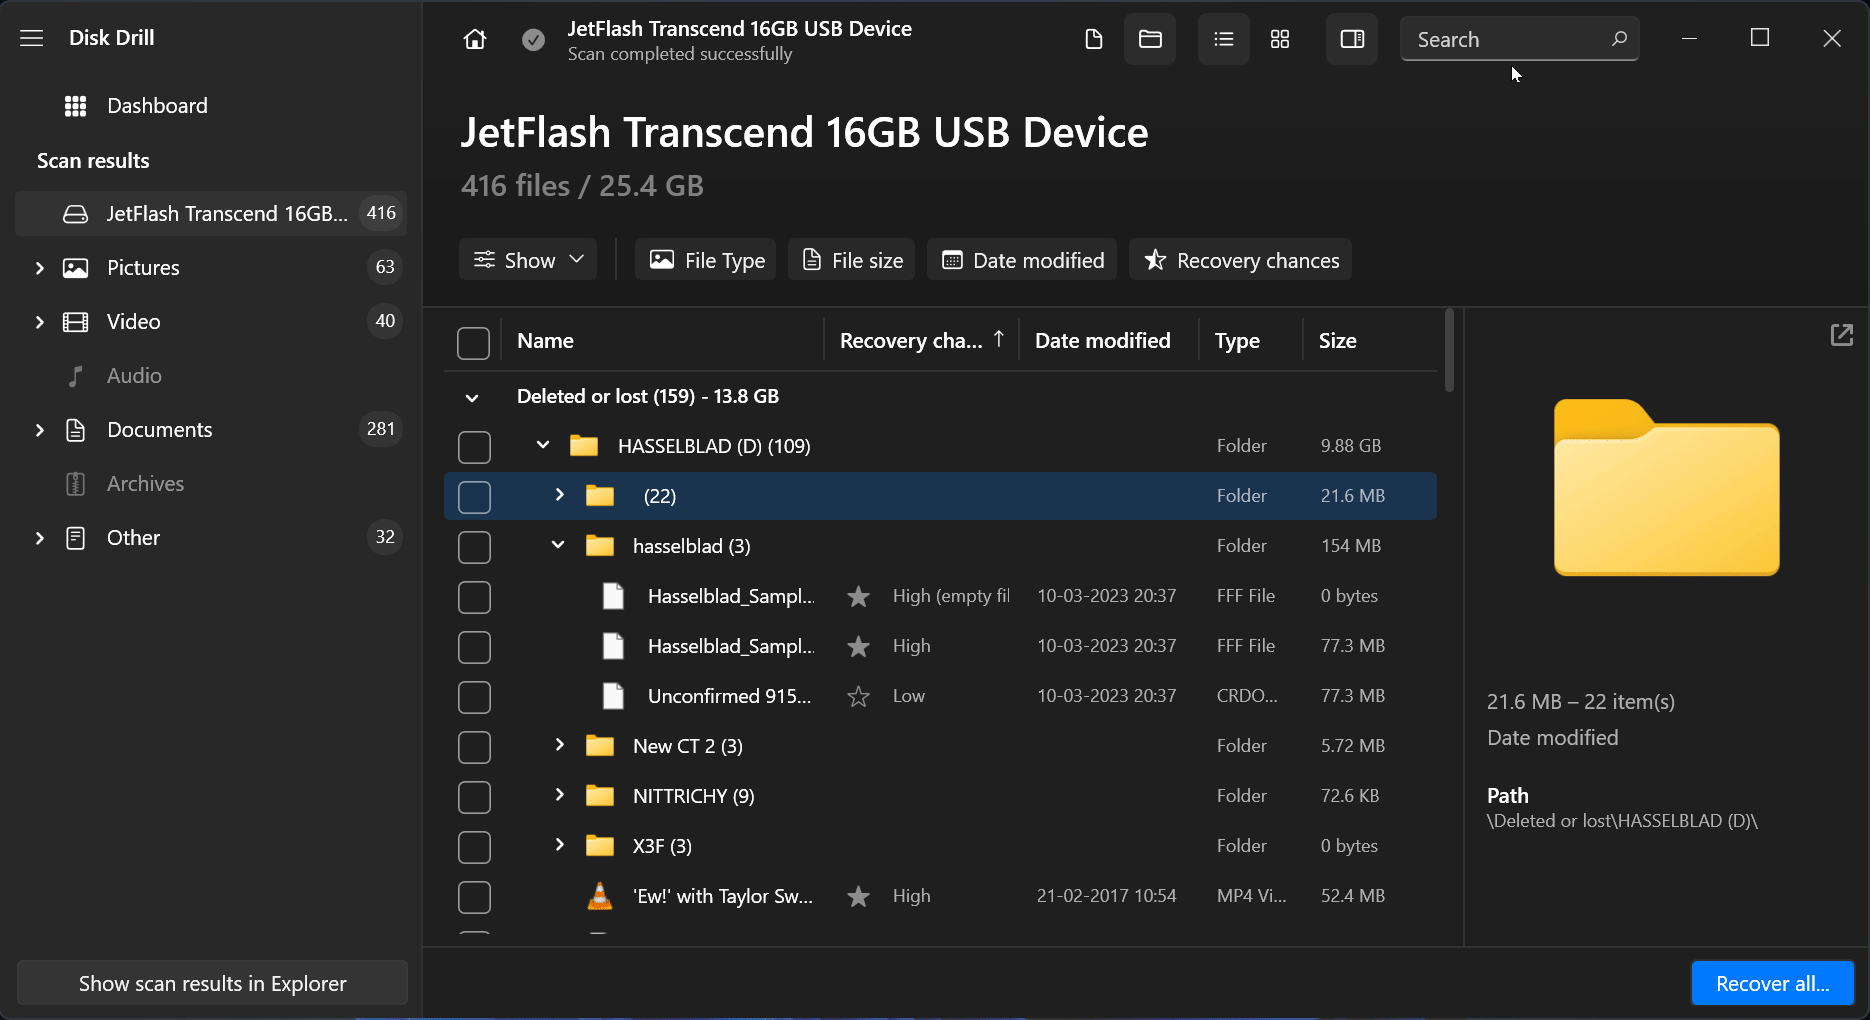
Task: Sort by Recovery chances column header
Action: tap(921, 341)
